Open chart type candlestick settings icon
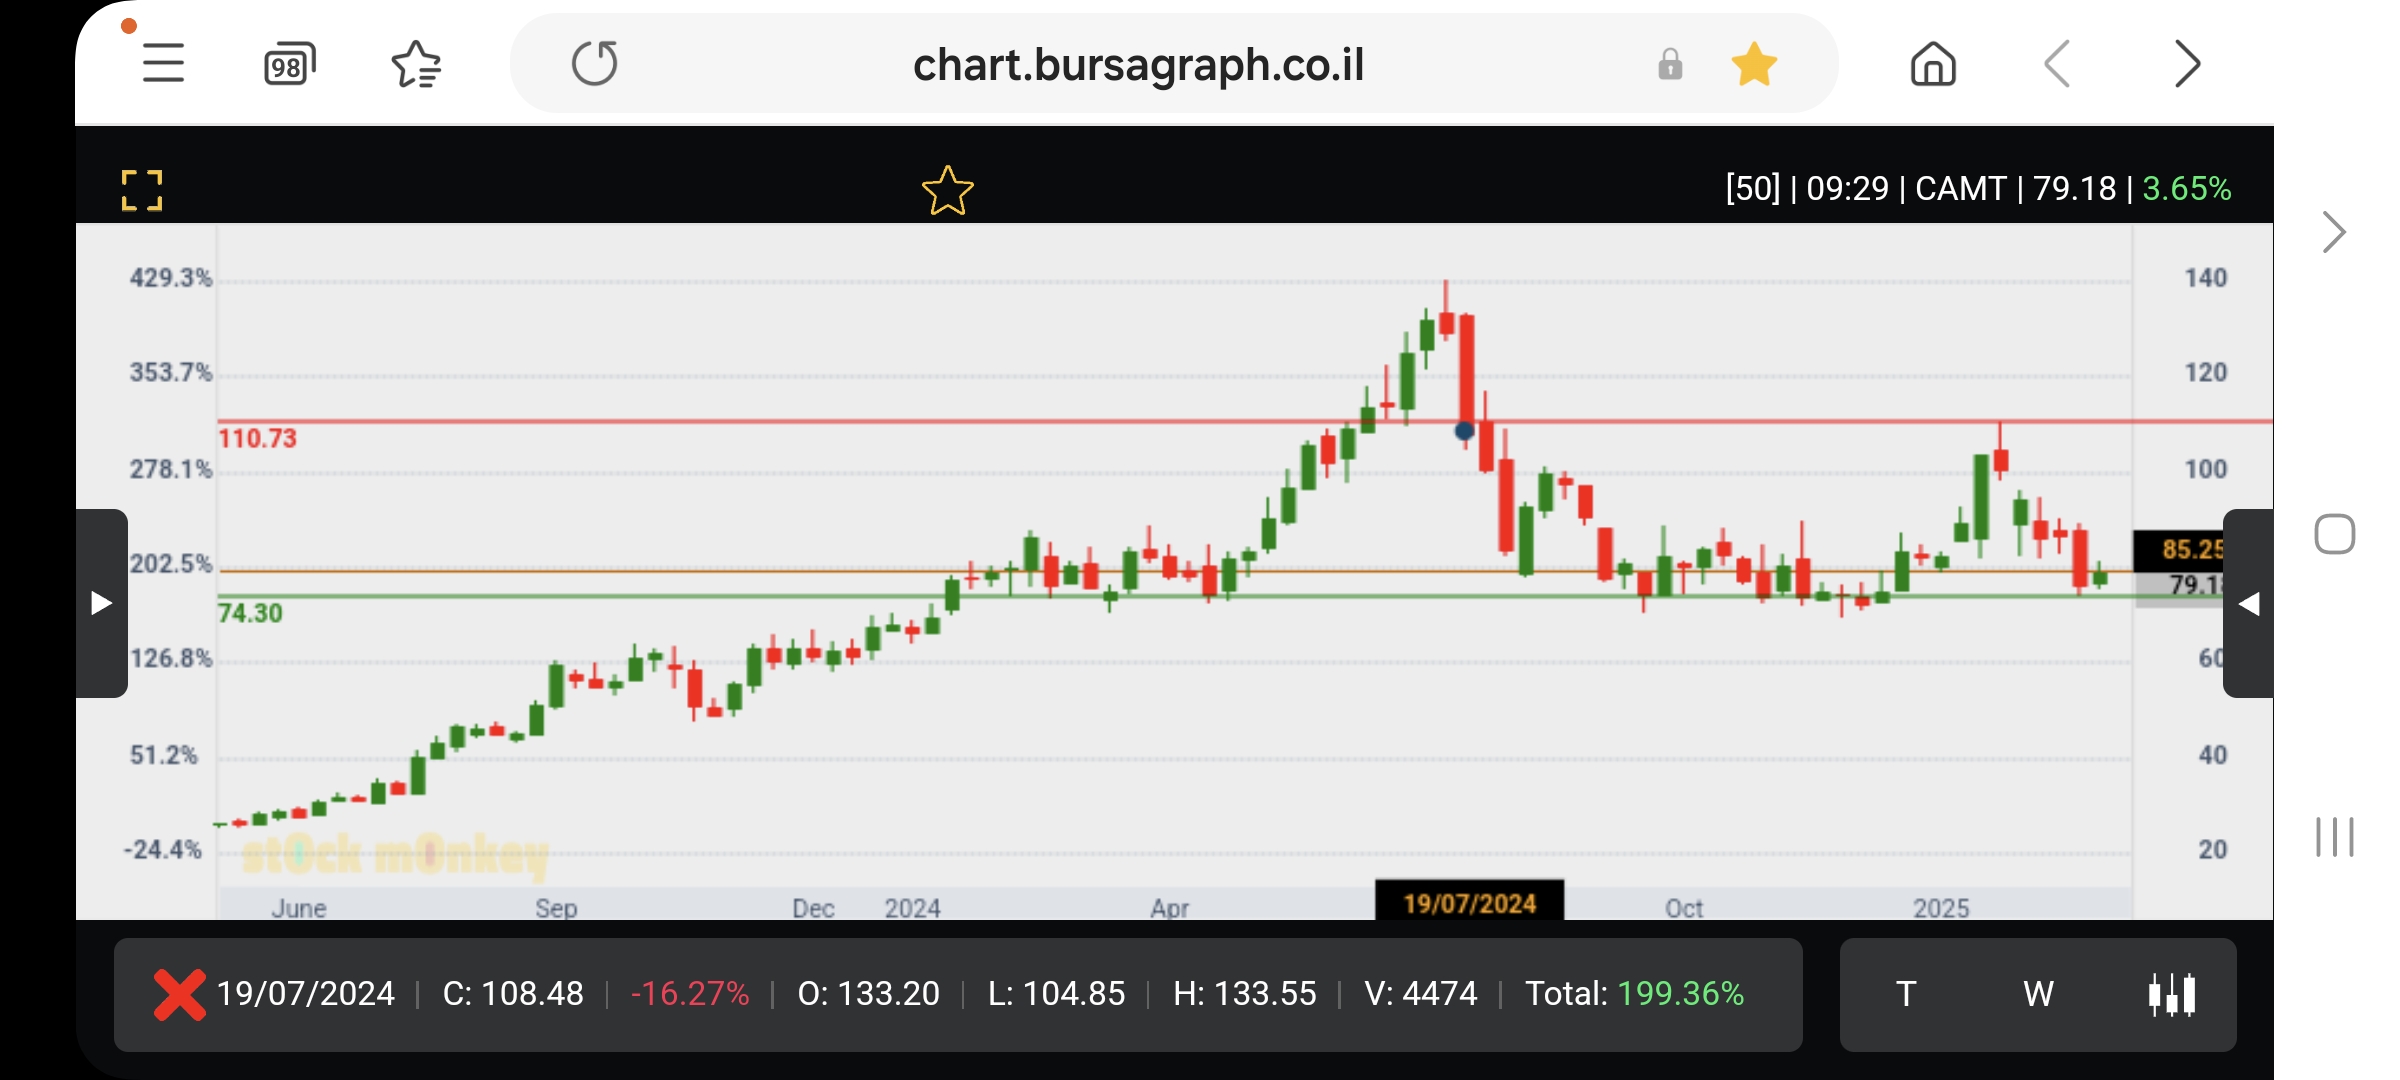This screenshot has width=2400, height=1080. [2172, 994]
